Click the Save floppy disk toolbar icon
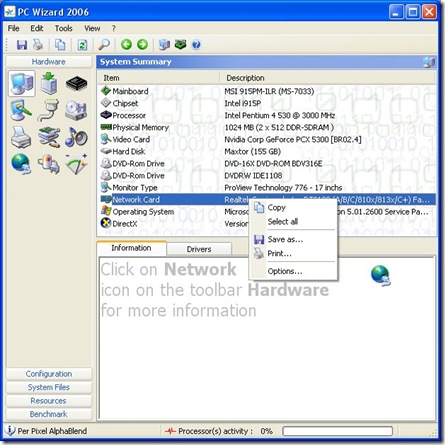445x445 pixels. coord(22,45)
